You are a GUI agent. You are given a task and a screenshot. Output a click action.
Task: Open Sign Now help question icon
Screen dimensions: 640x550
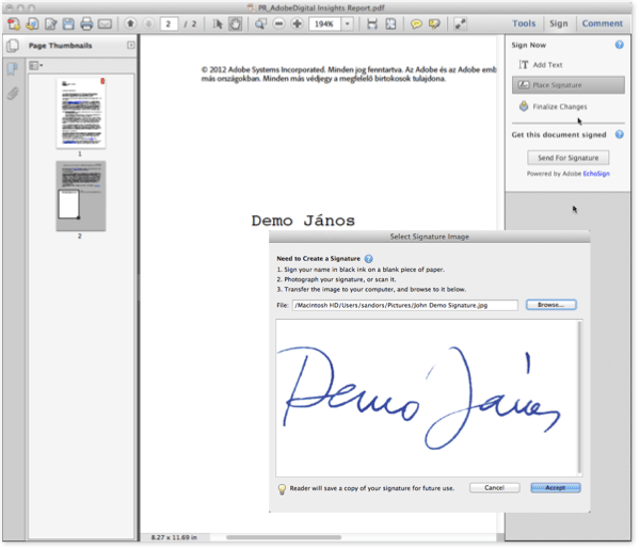coord(619,45)
